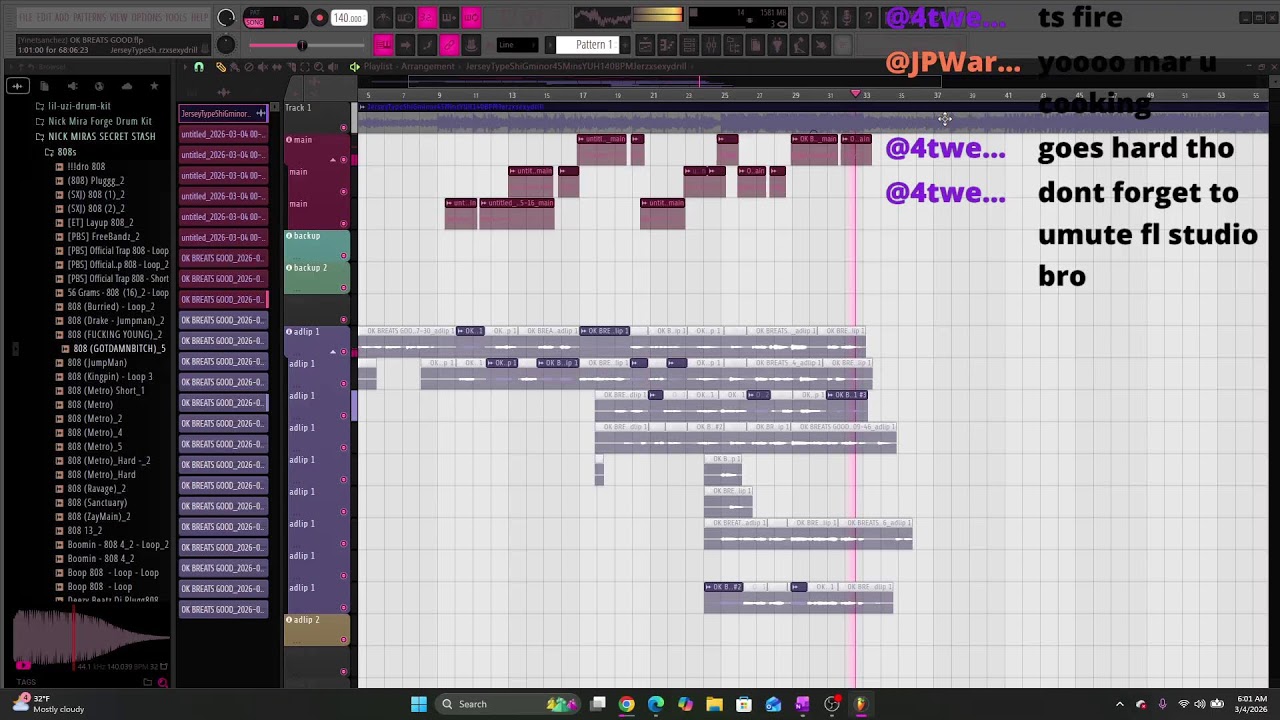Viewport: 1280px width, 720px height.
Task: Open the Playlist window icon in the toolbar
Action: pyautogui.click(x=645, y=45)
